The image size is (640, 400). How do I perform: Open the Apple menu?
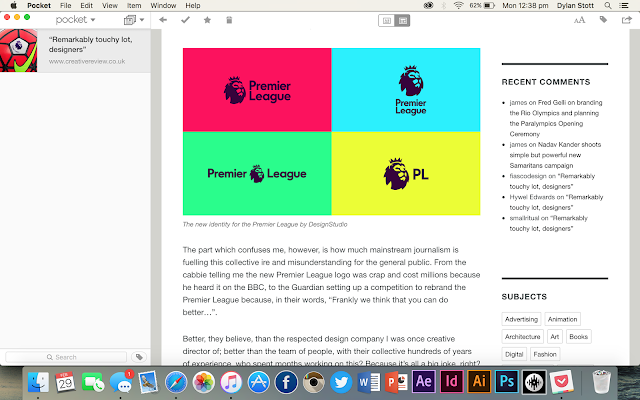pos(13,5)
